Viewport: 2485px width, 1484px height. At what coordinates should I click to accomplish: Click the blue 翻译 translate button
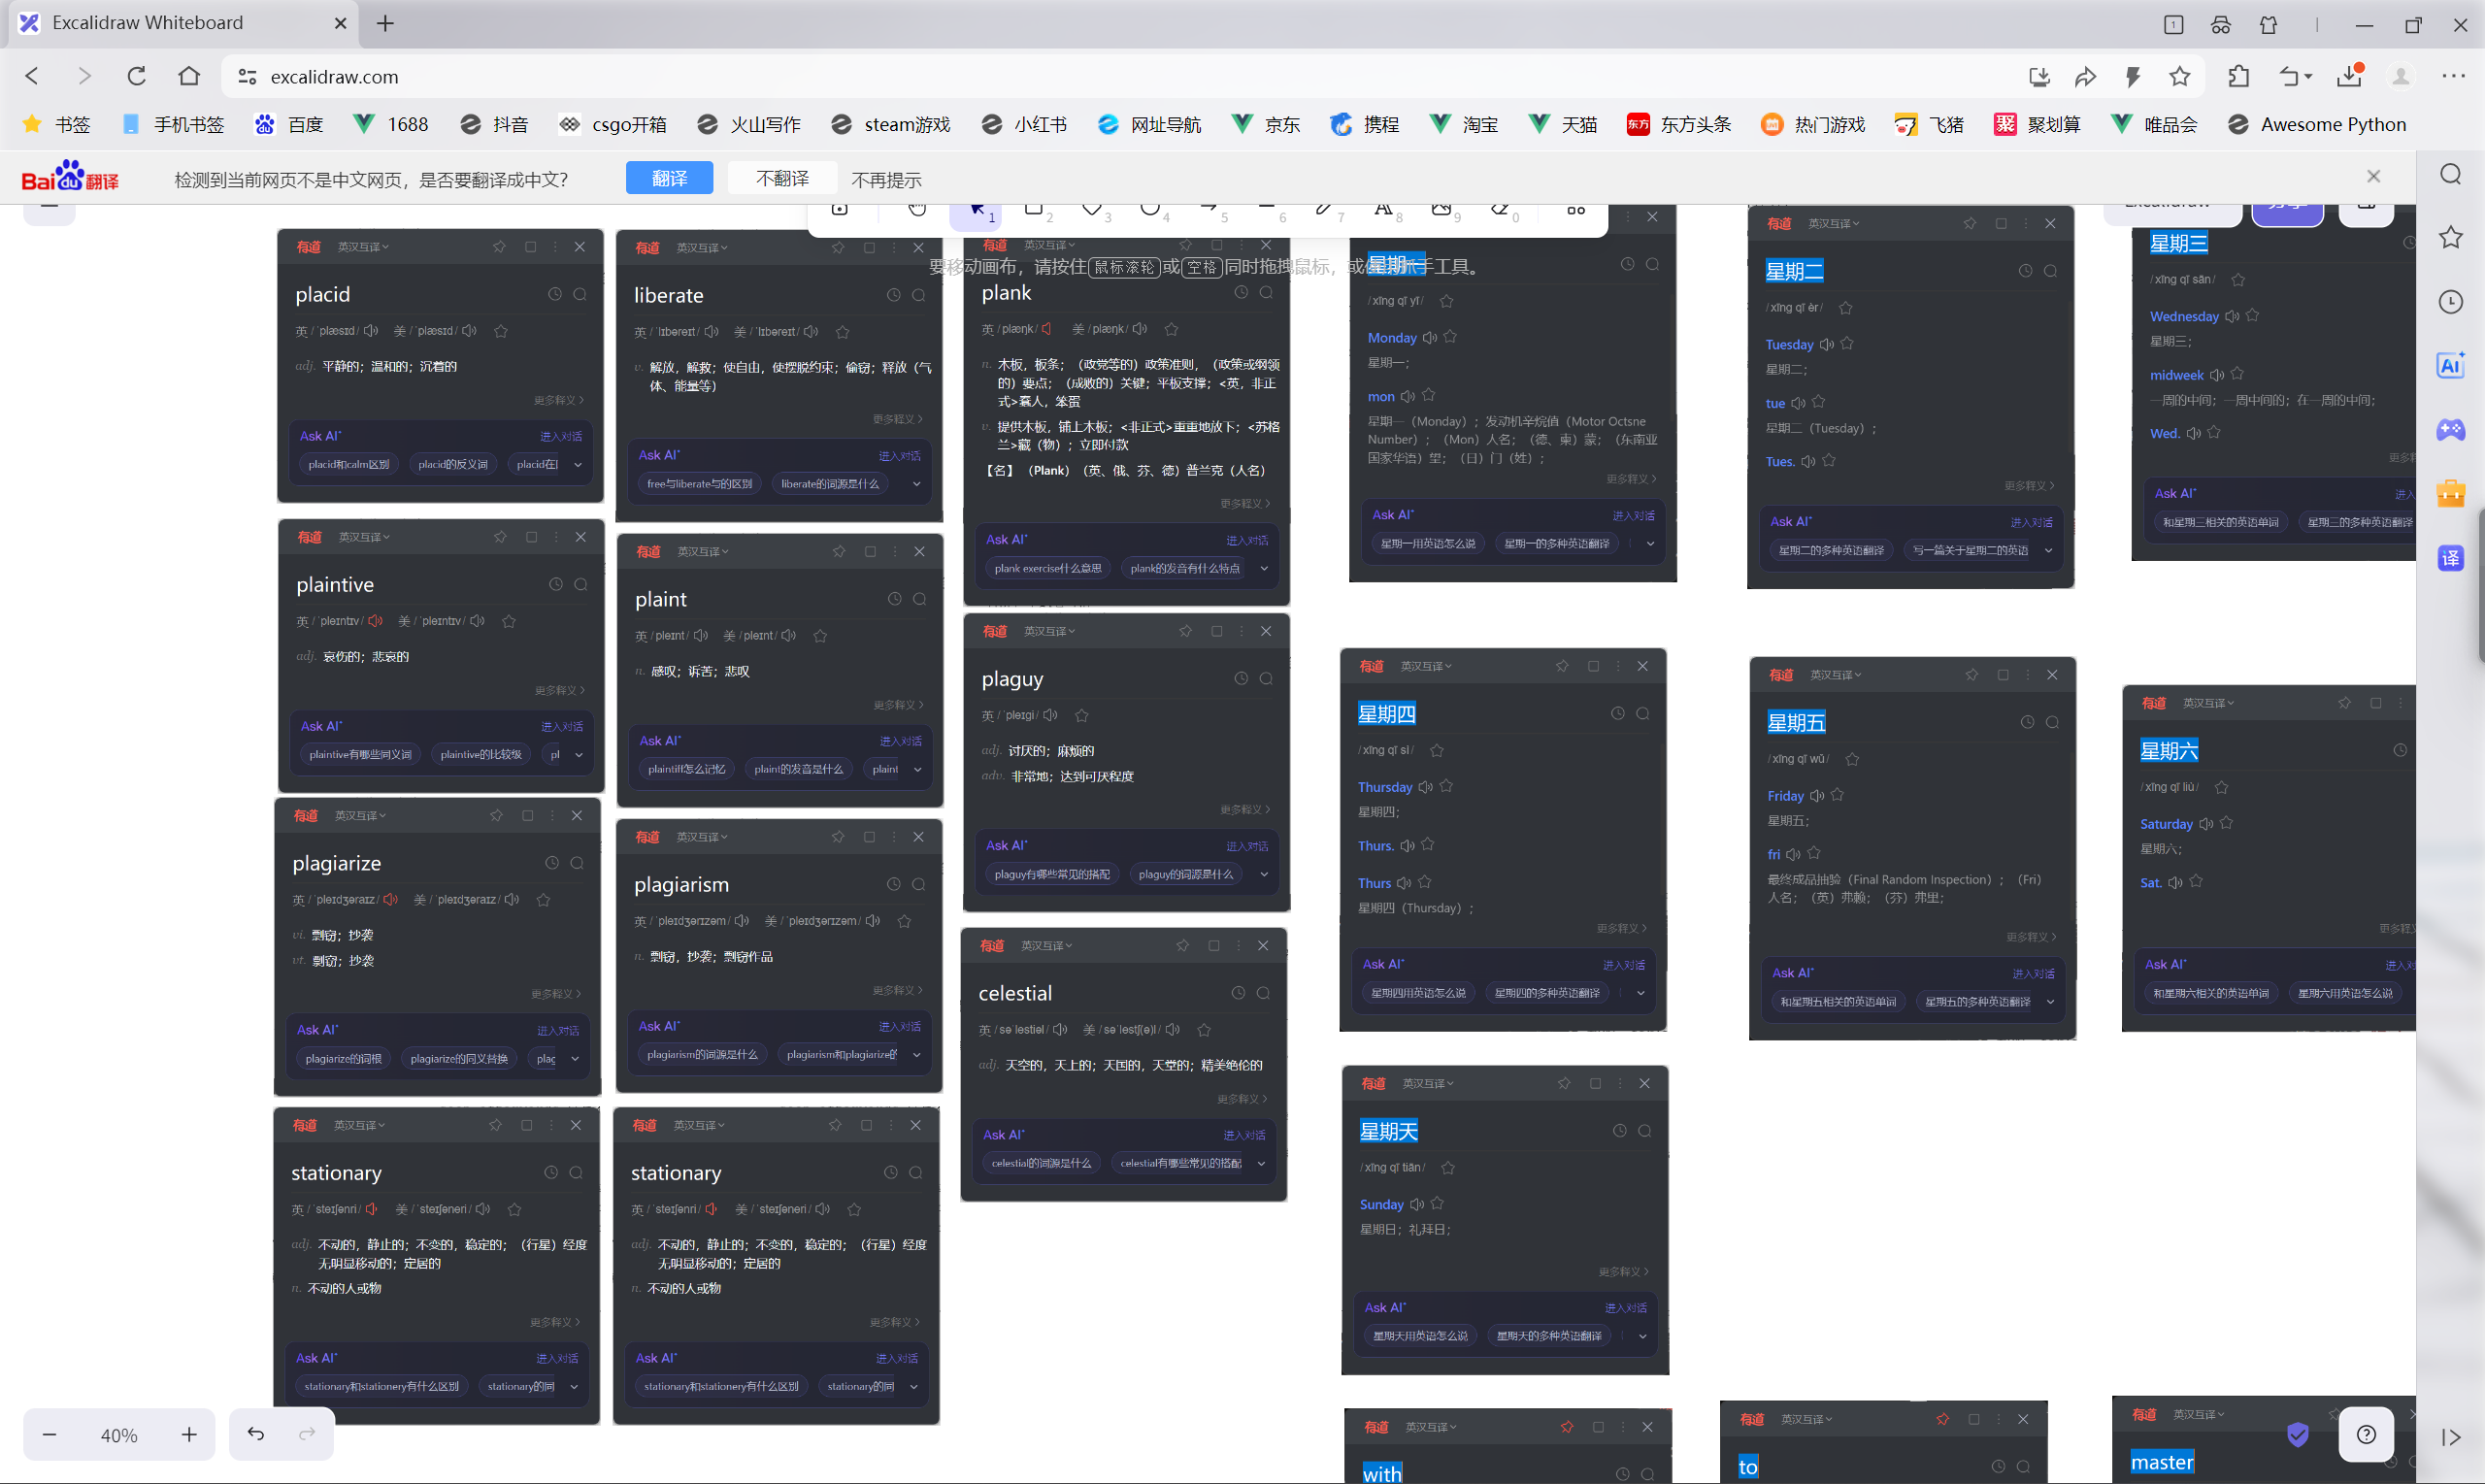tap(669, 178)
